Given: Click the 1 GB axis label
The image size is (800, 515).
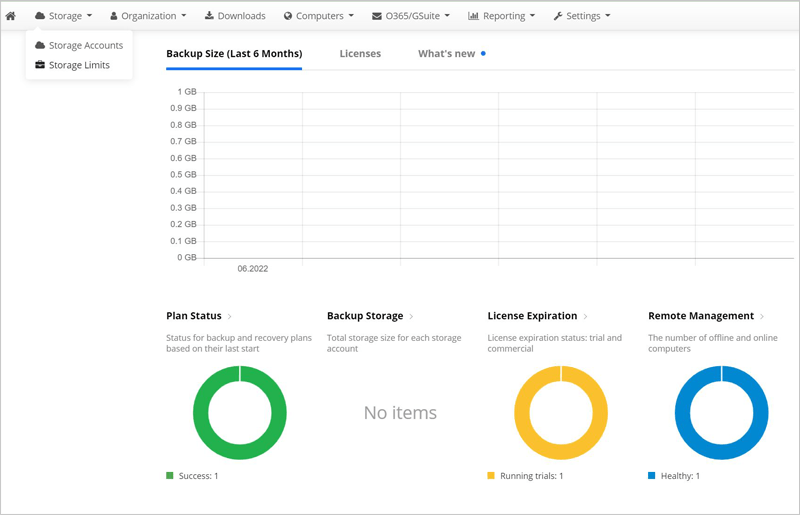Looking at the screenshot, I should click(x=187, y=92).
